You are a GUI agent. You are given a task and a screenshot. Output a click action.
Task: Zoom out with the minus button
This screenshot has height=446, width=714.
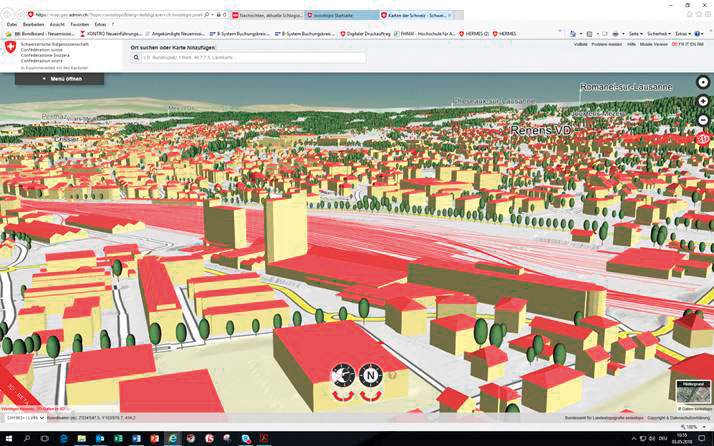pyautogui.click(x=703, y=120)
